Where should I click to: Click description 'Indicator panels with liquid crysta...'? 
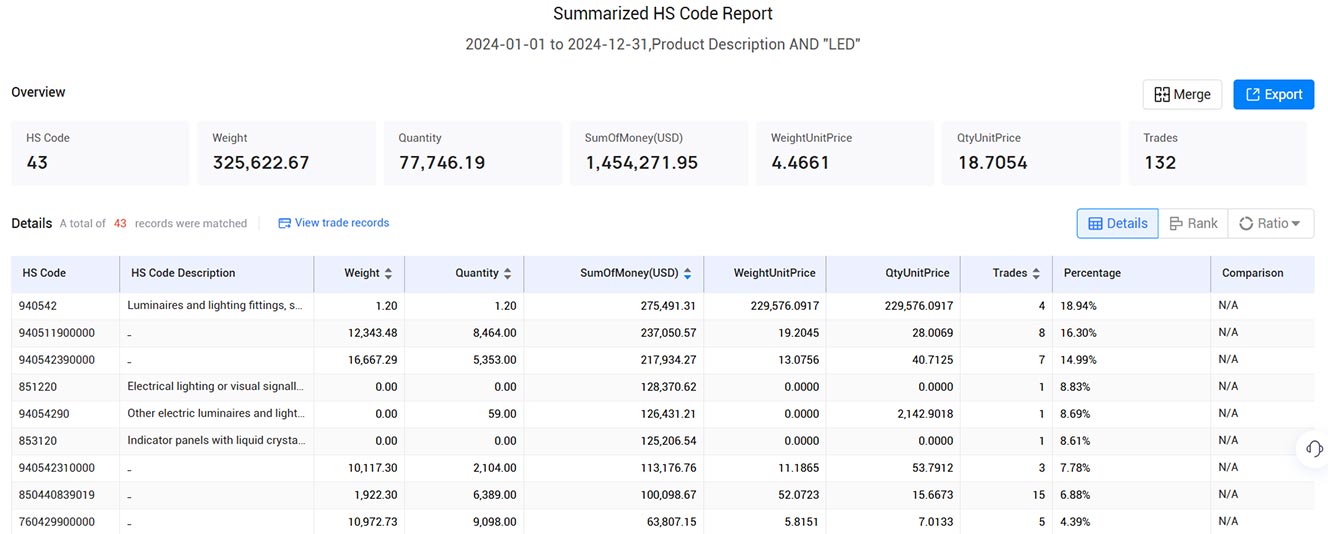[x=214, y=440]
